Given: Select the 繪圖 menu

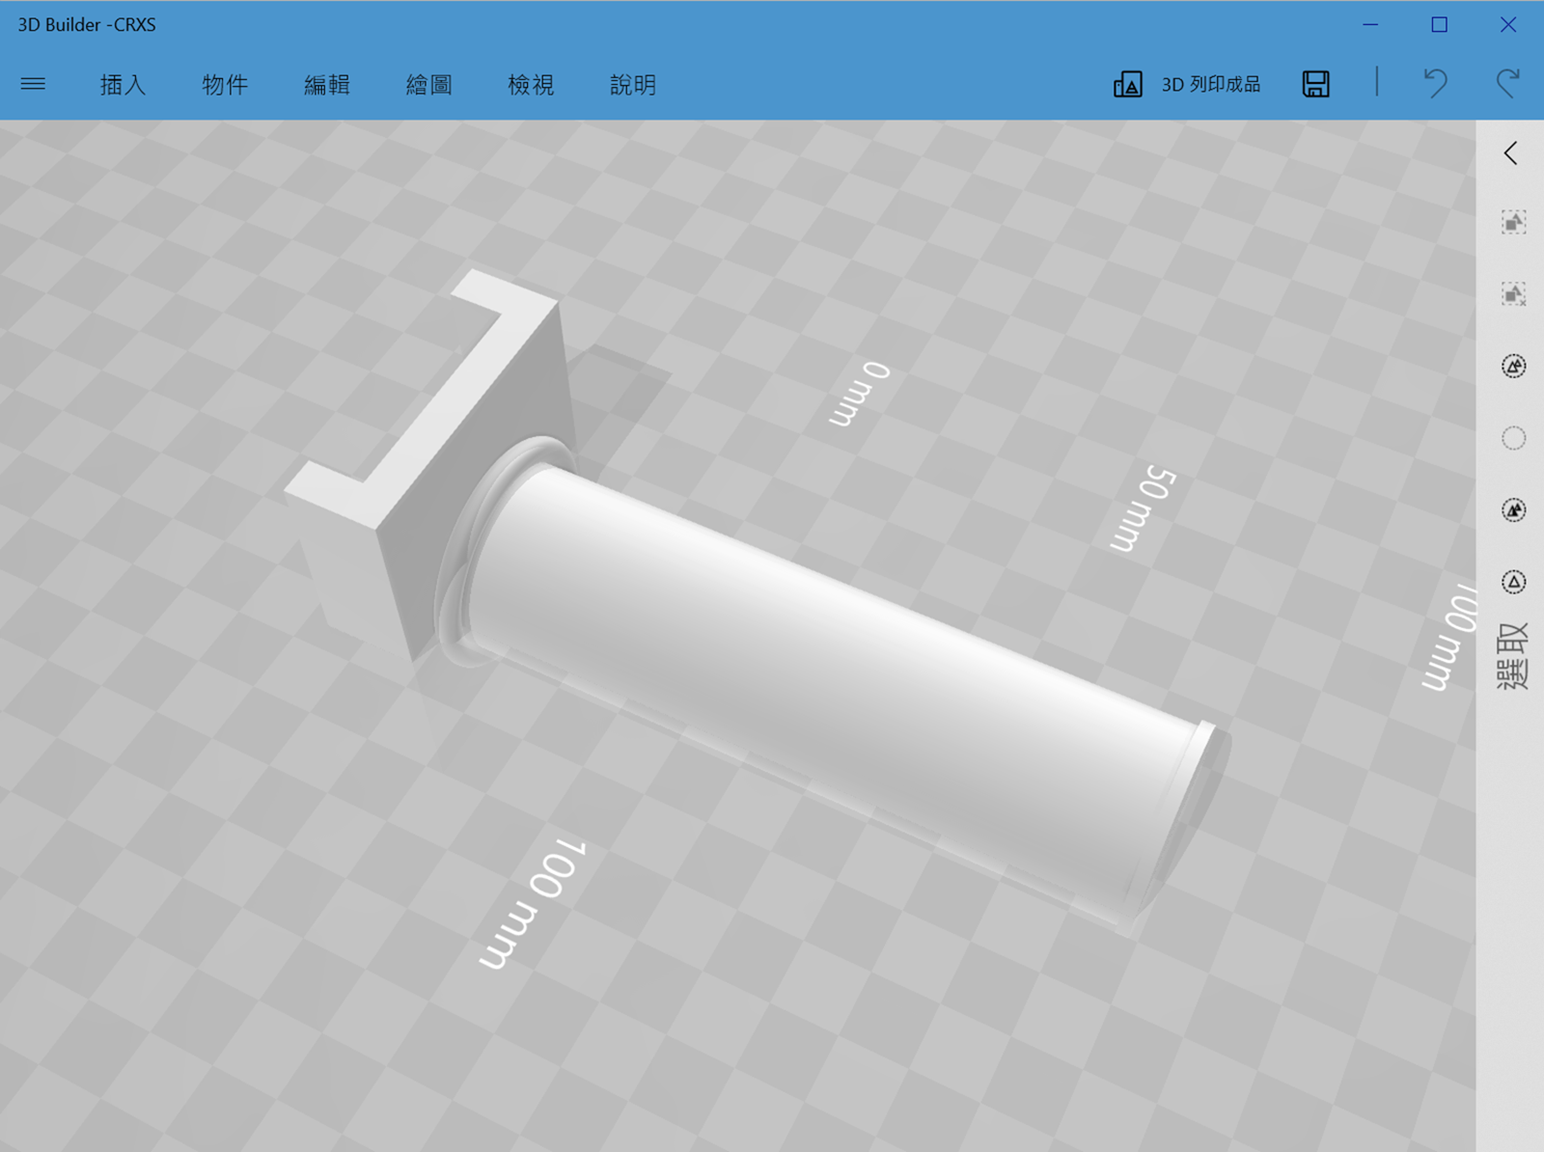Looking at the screenshot, I should pyautogui.click(x=429, y=85).
